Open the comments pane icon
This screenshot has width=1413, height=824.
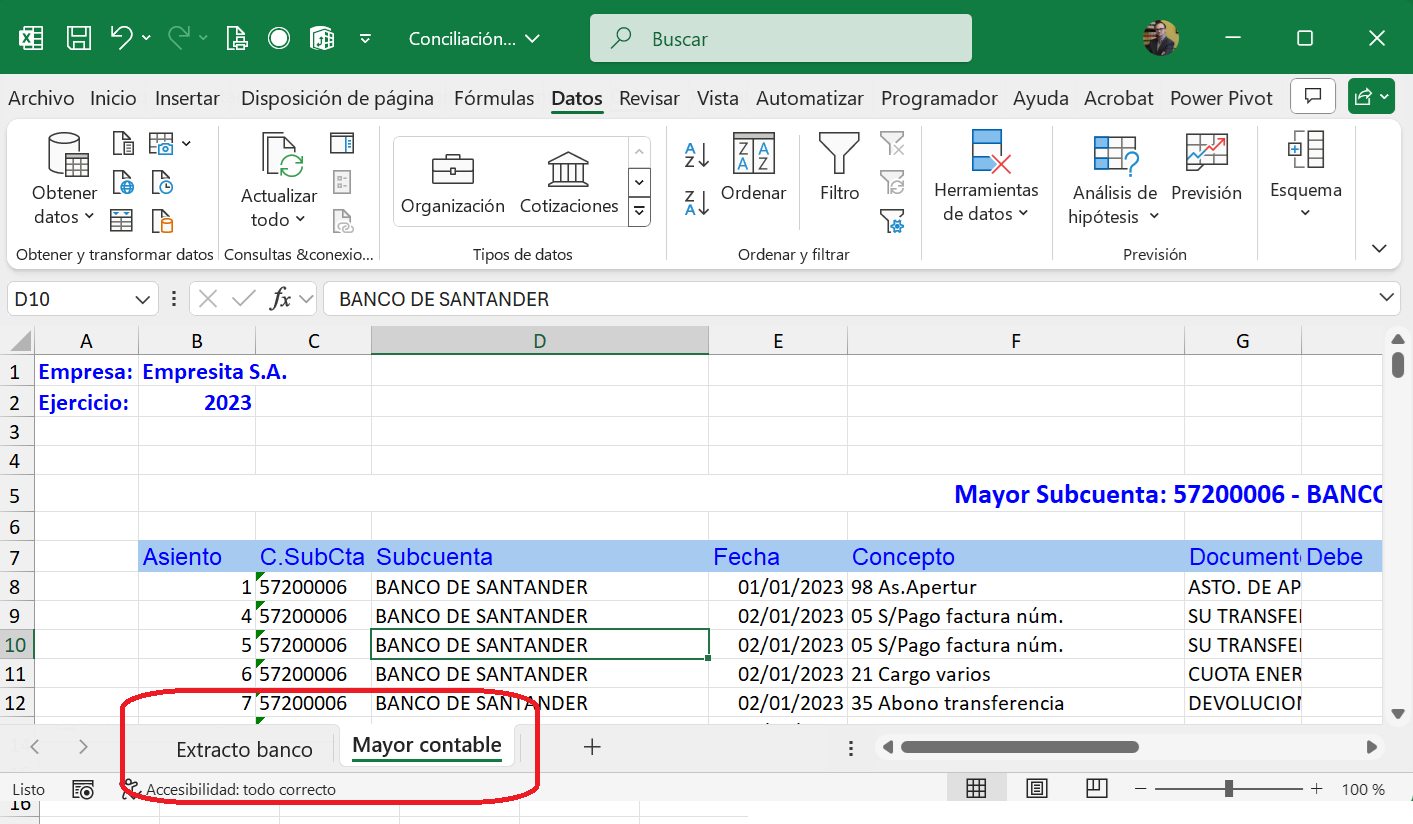click(x=1314, y=96)
